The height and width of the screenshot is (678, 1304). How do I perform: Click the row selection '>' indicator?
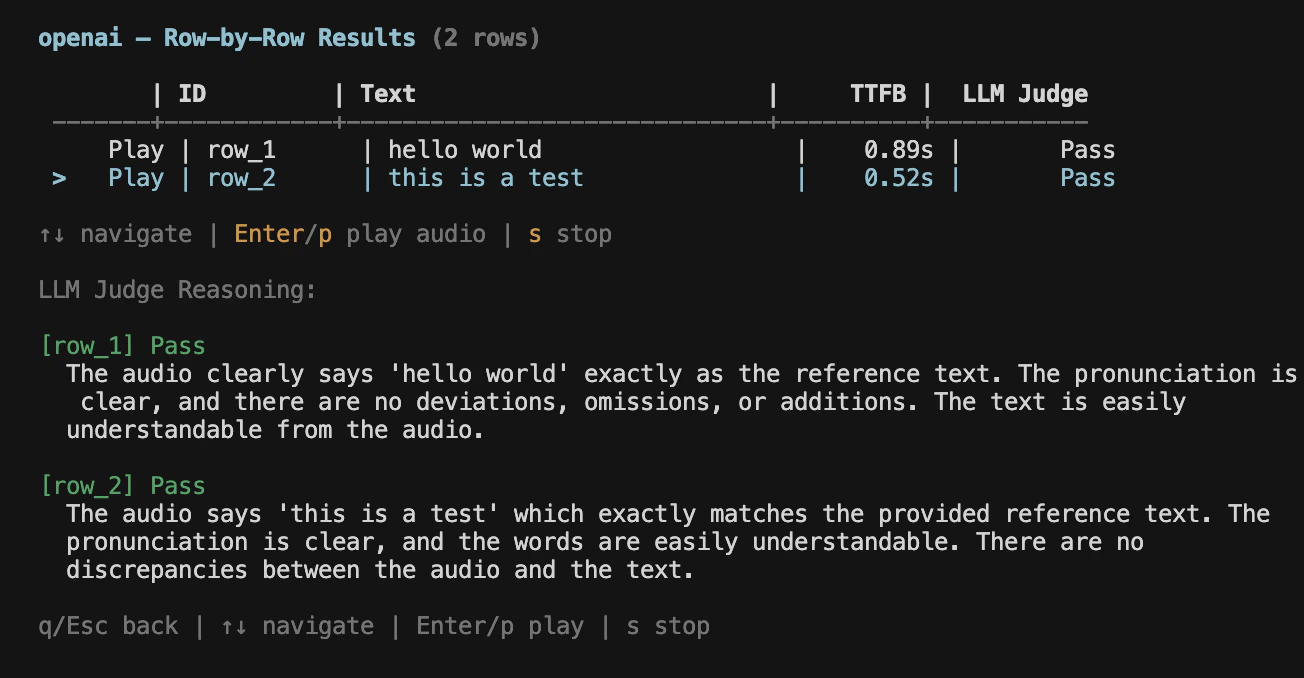click(x=58, y=177)
